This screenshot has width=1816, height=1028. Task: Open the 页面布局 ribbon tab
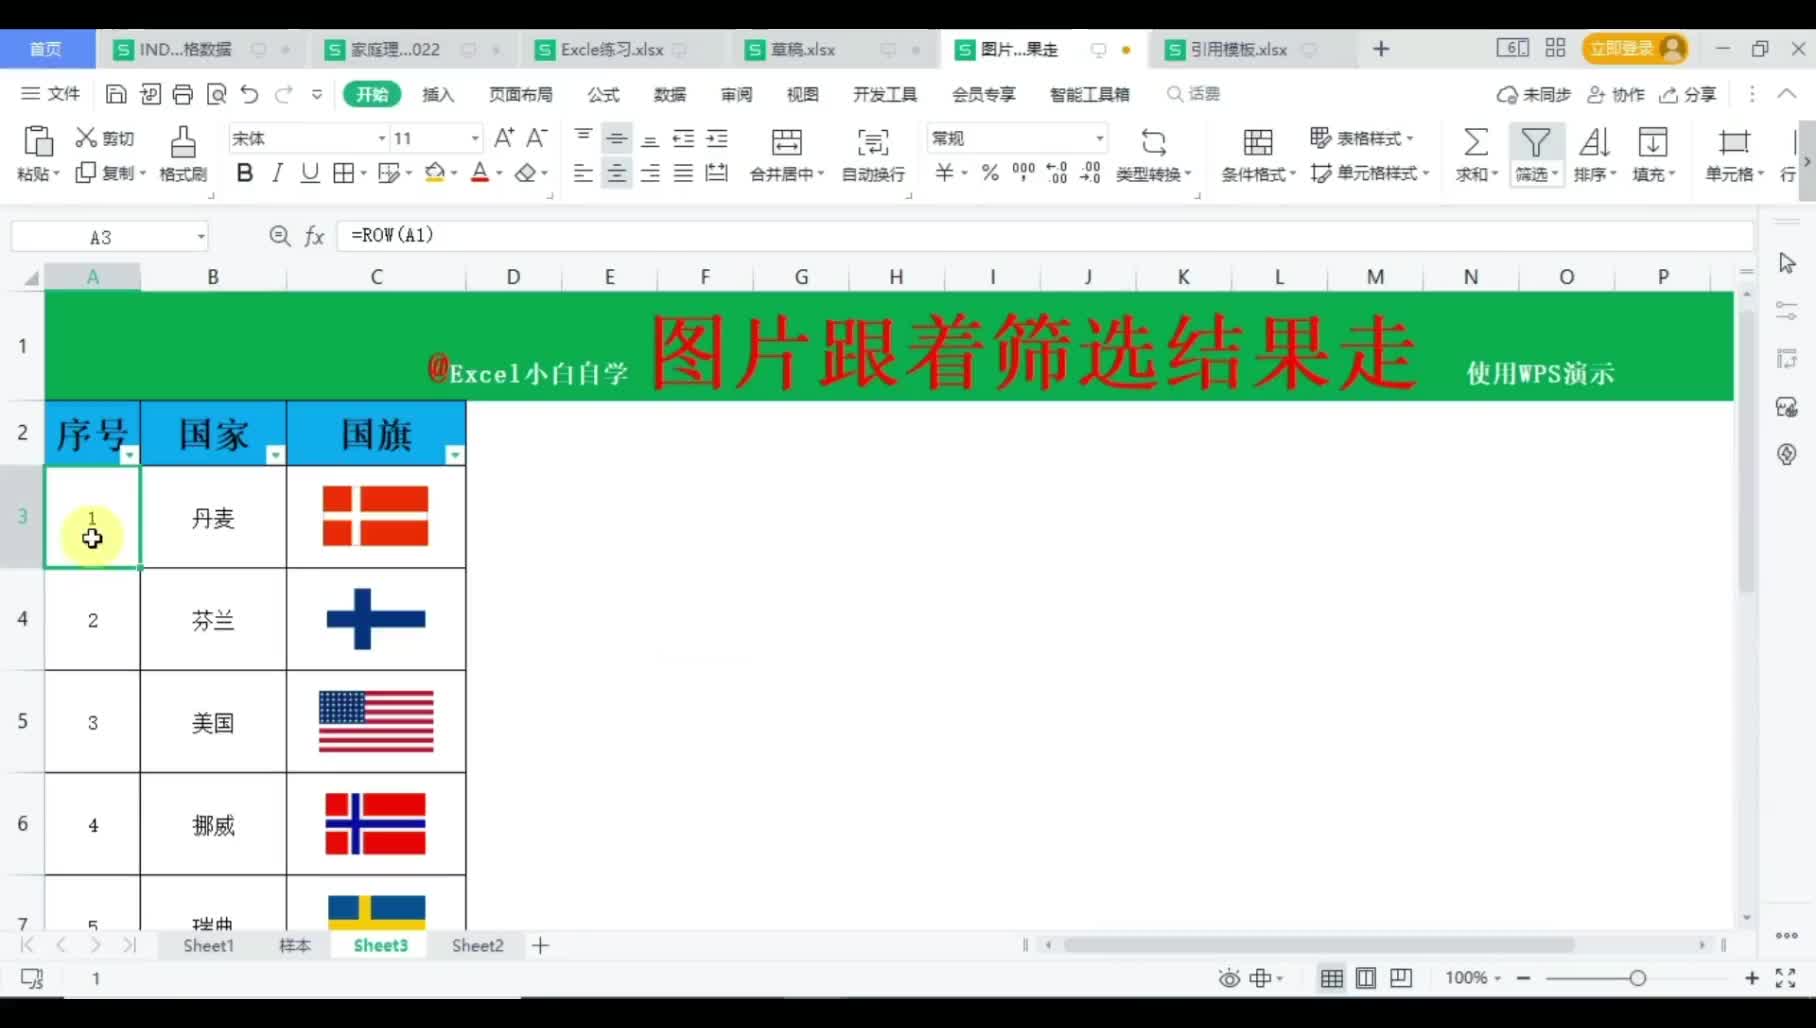coord(520,94)
